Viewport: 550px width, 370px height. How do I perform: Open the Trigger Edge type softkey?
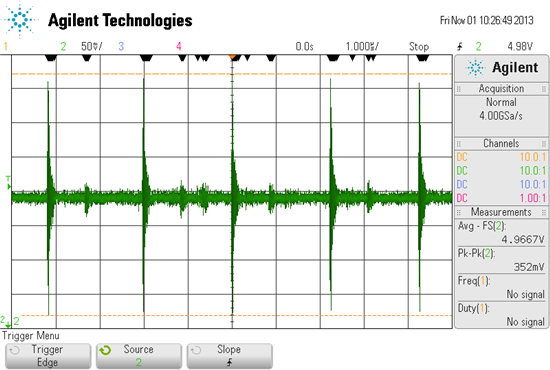[48, 356]
